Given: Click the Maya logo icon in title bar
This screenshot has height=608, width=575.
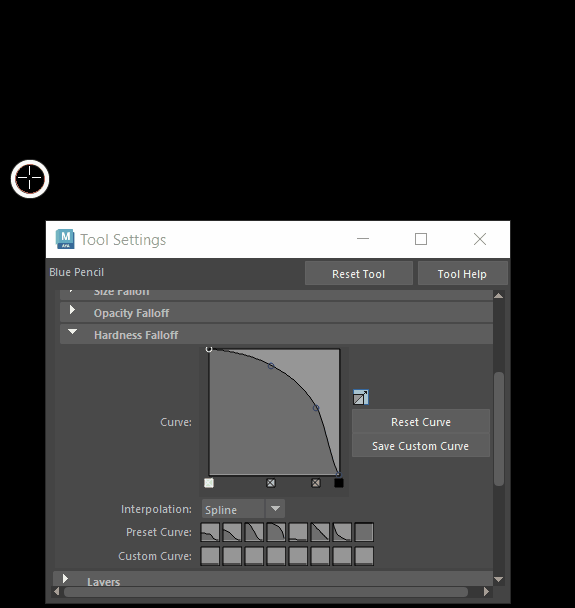Looking at the screenshot, I should click(x=65, y=239).
